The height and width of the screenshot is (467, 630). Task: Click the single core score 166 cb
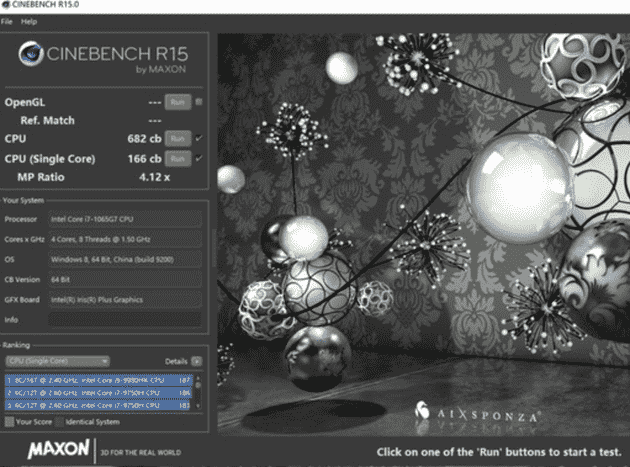[x=144, y=159]
